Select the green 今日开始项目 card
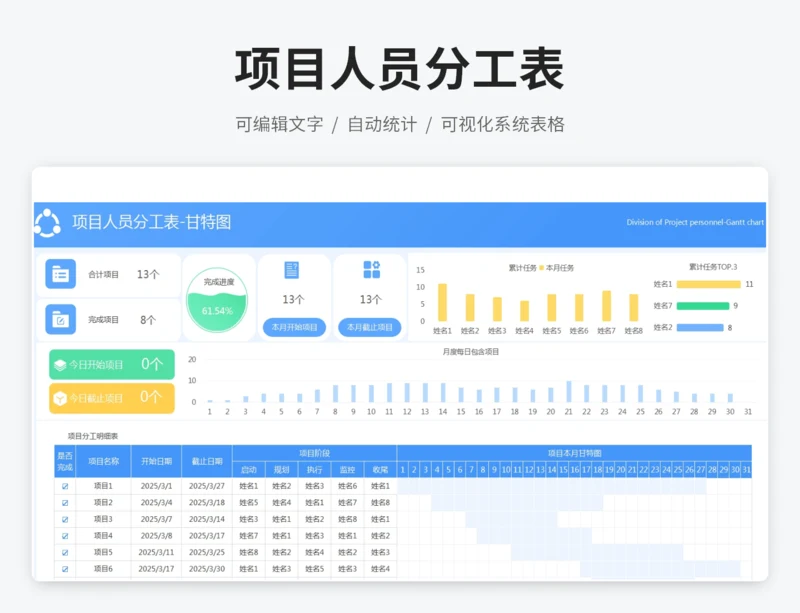 [112, 364]
